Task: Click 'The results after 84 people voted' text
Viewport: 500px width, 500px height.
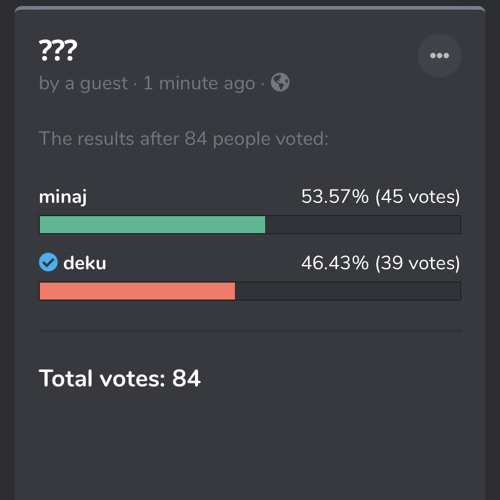Action: click(184, 139)
